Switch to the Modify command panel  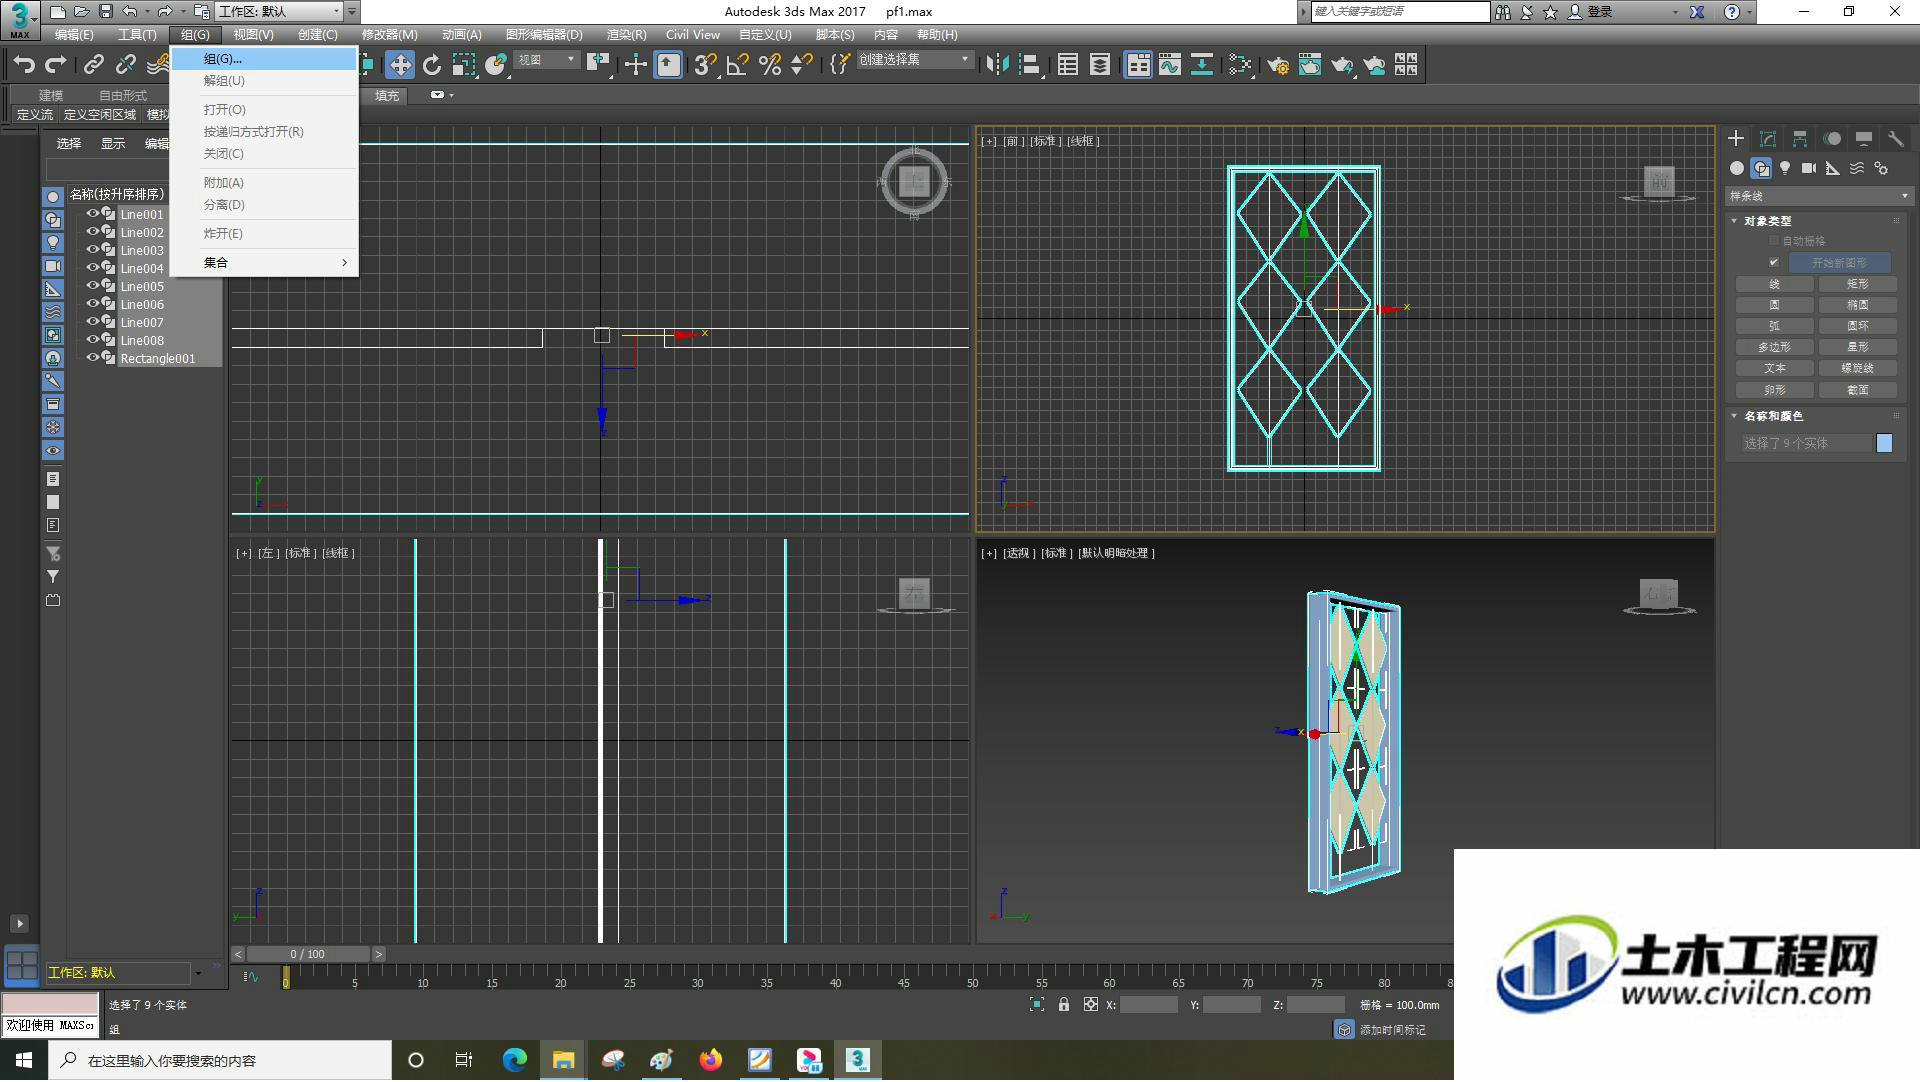coord(1768,139)
